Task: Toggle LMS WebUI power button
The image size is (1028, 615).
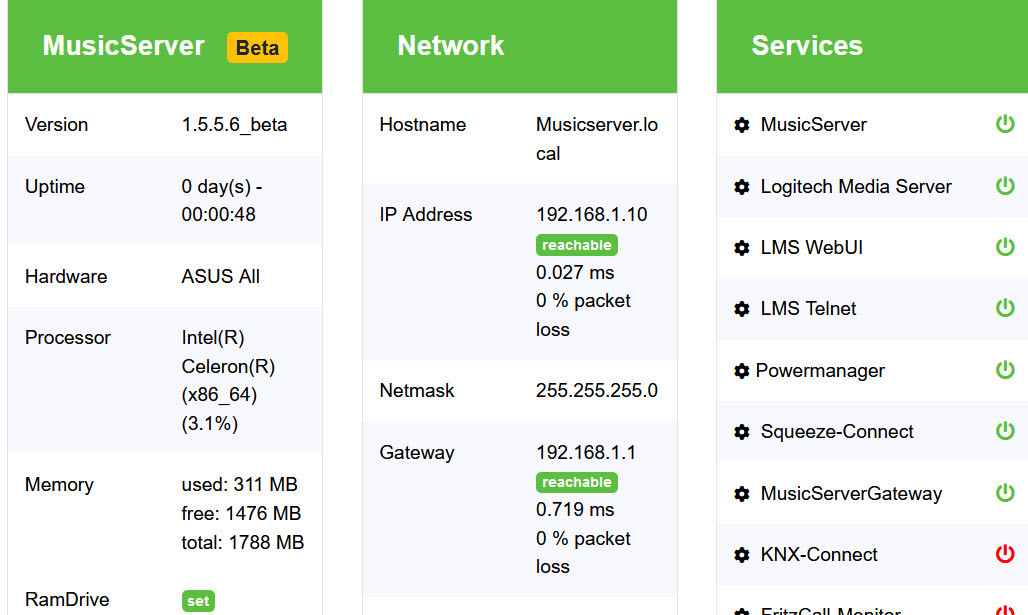Action: tap(1005, 247)
